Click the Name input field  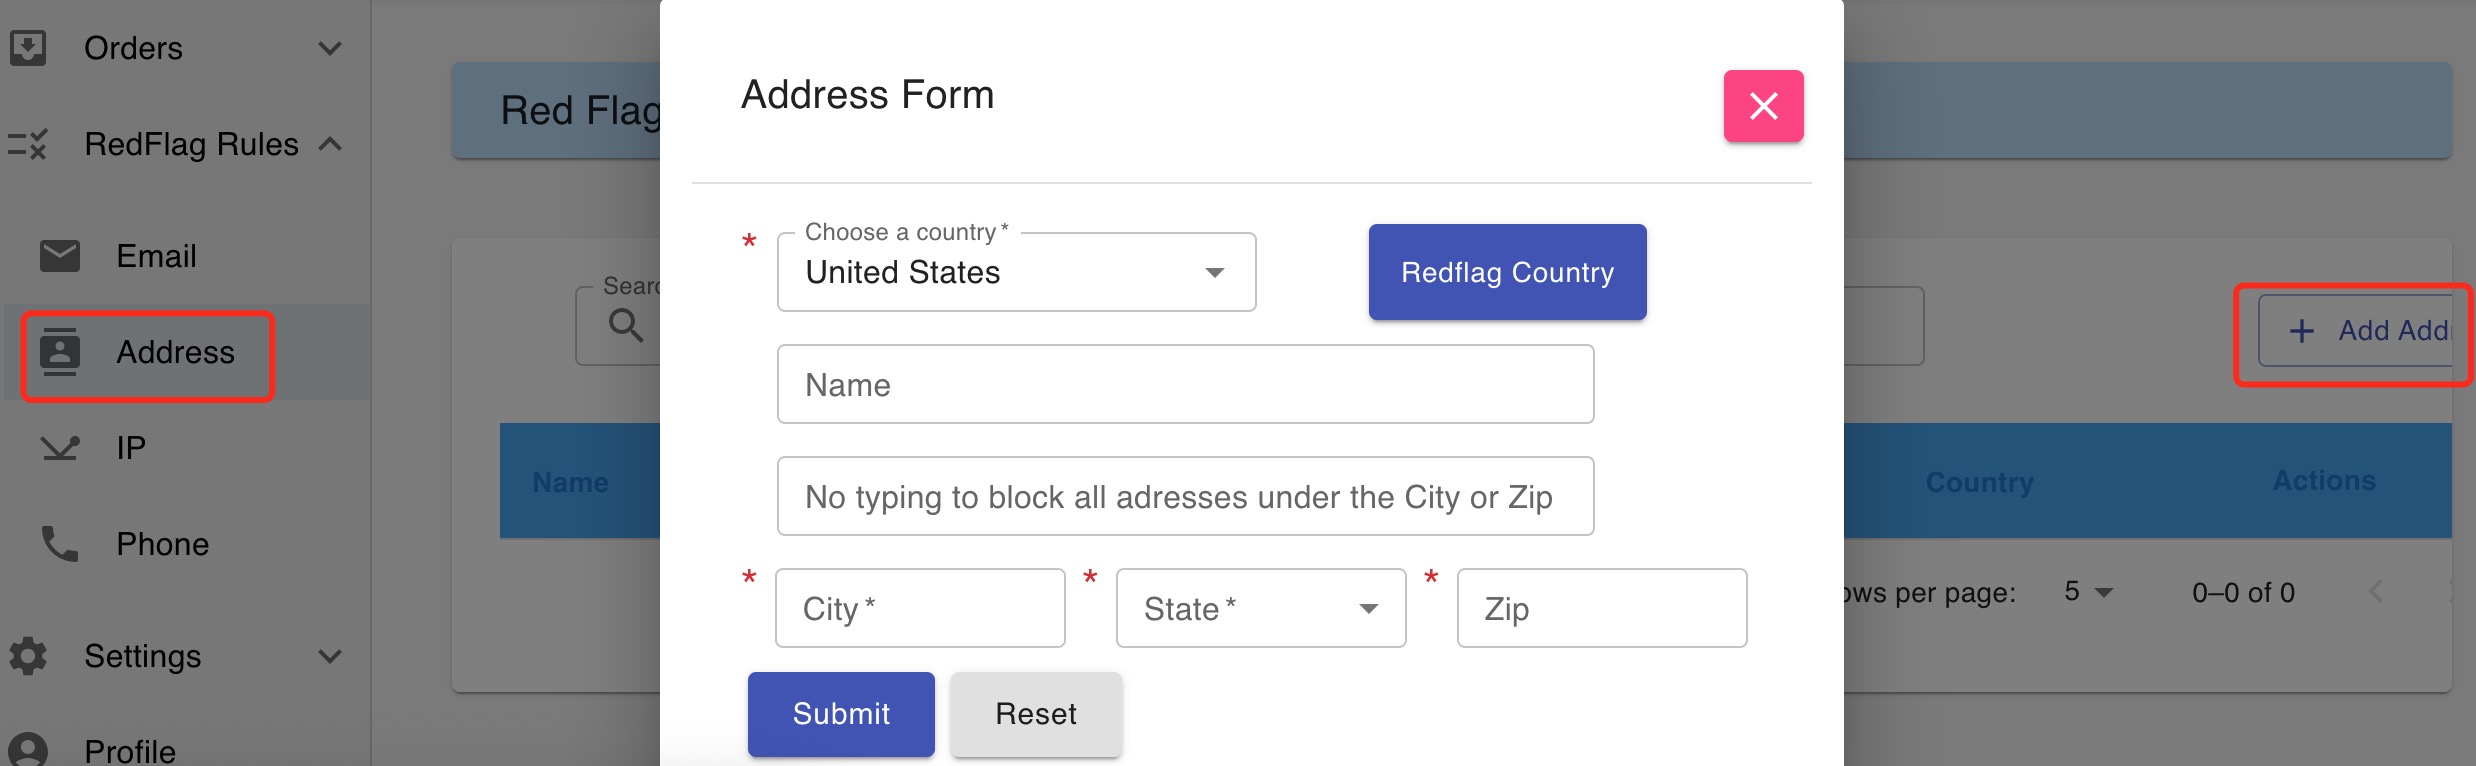click(x=1184, y=384)
